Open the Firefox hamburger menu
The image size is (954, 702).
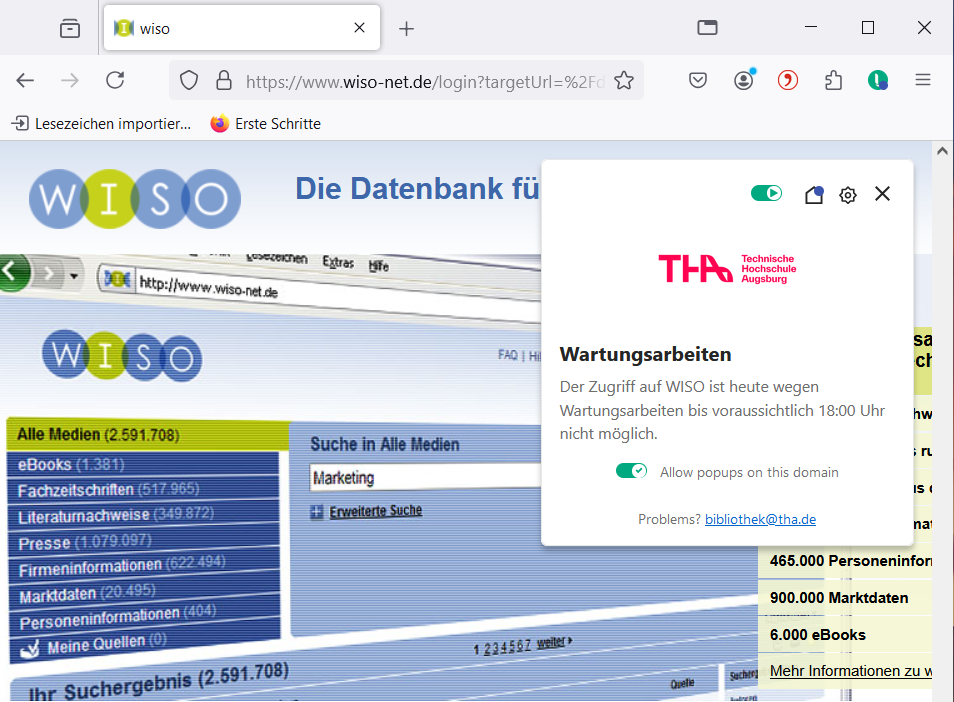tap(921, 80)
